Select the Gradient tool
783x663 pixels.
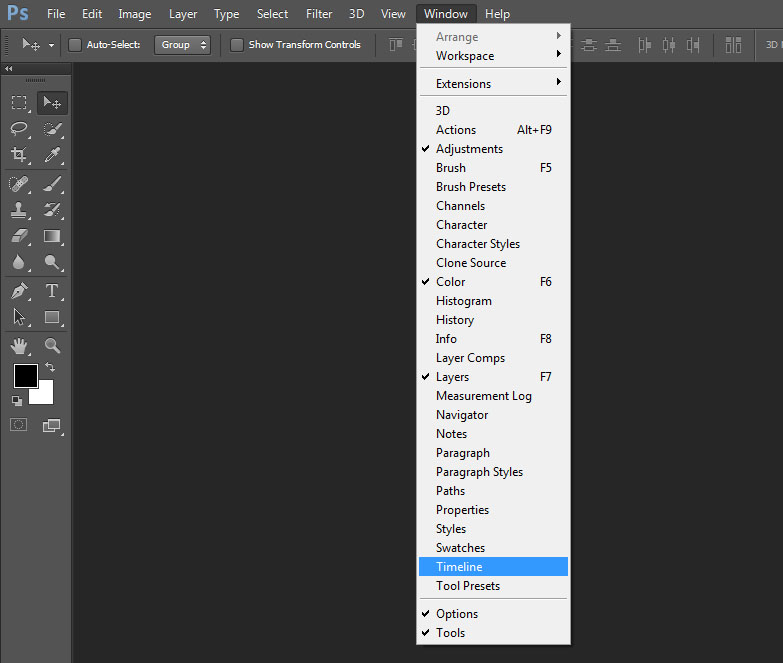(x=52, y=236)
